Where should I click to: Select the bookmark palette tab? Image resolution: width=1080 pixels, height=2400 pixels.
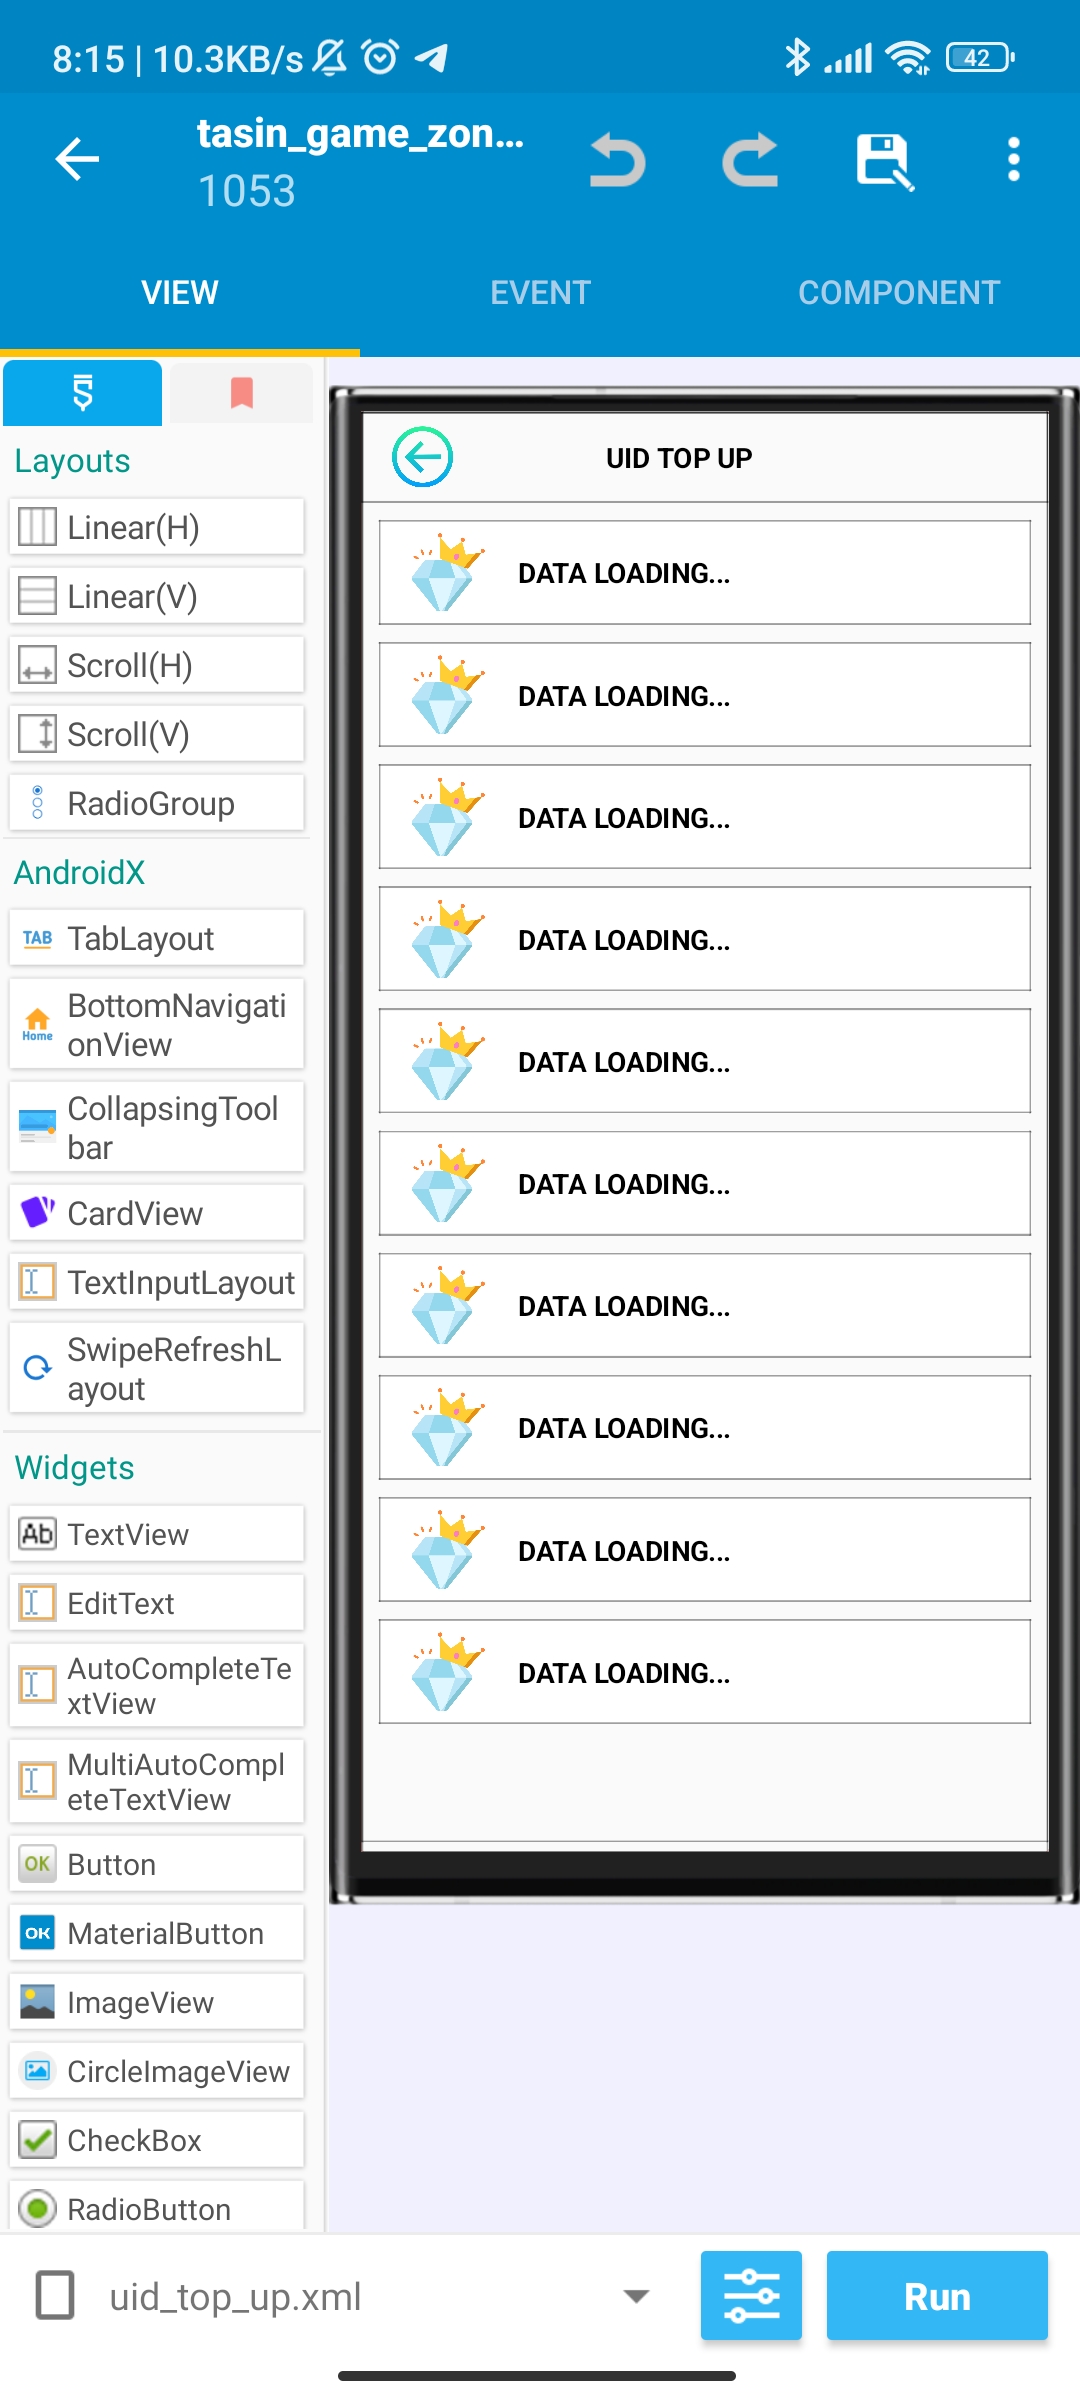pos(241,393)
